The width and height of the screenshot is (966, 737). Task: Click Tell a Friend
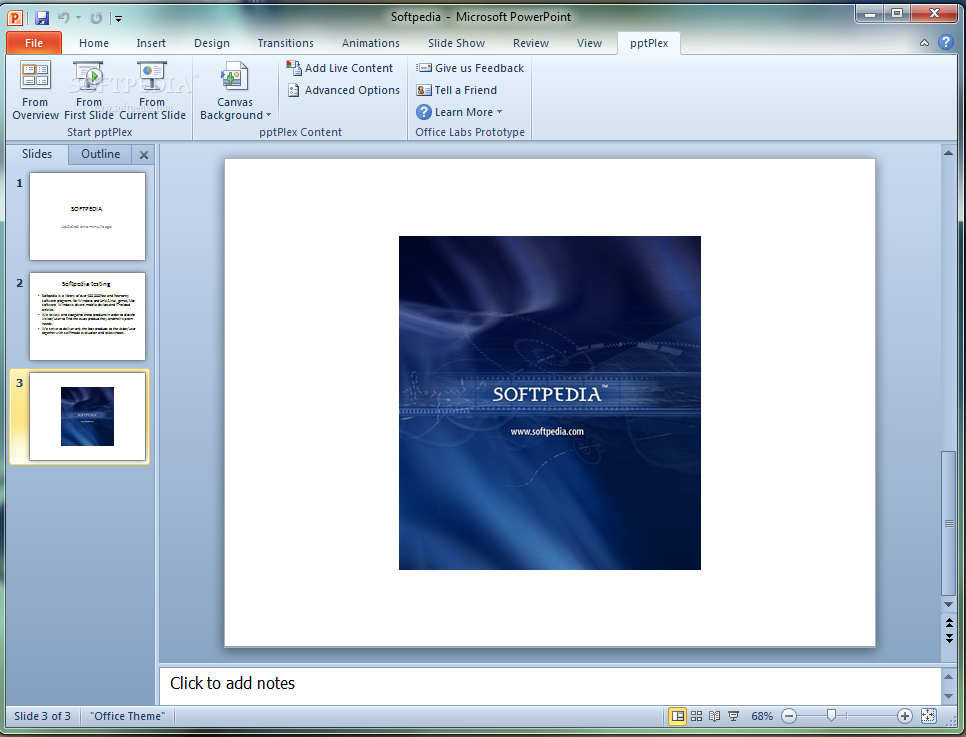click(457, 90)
